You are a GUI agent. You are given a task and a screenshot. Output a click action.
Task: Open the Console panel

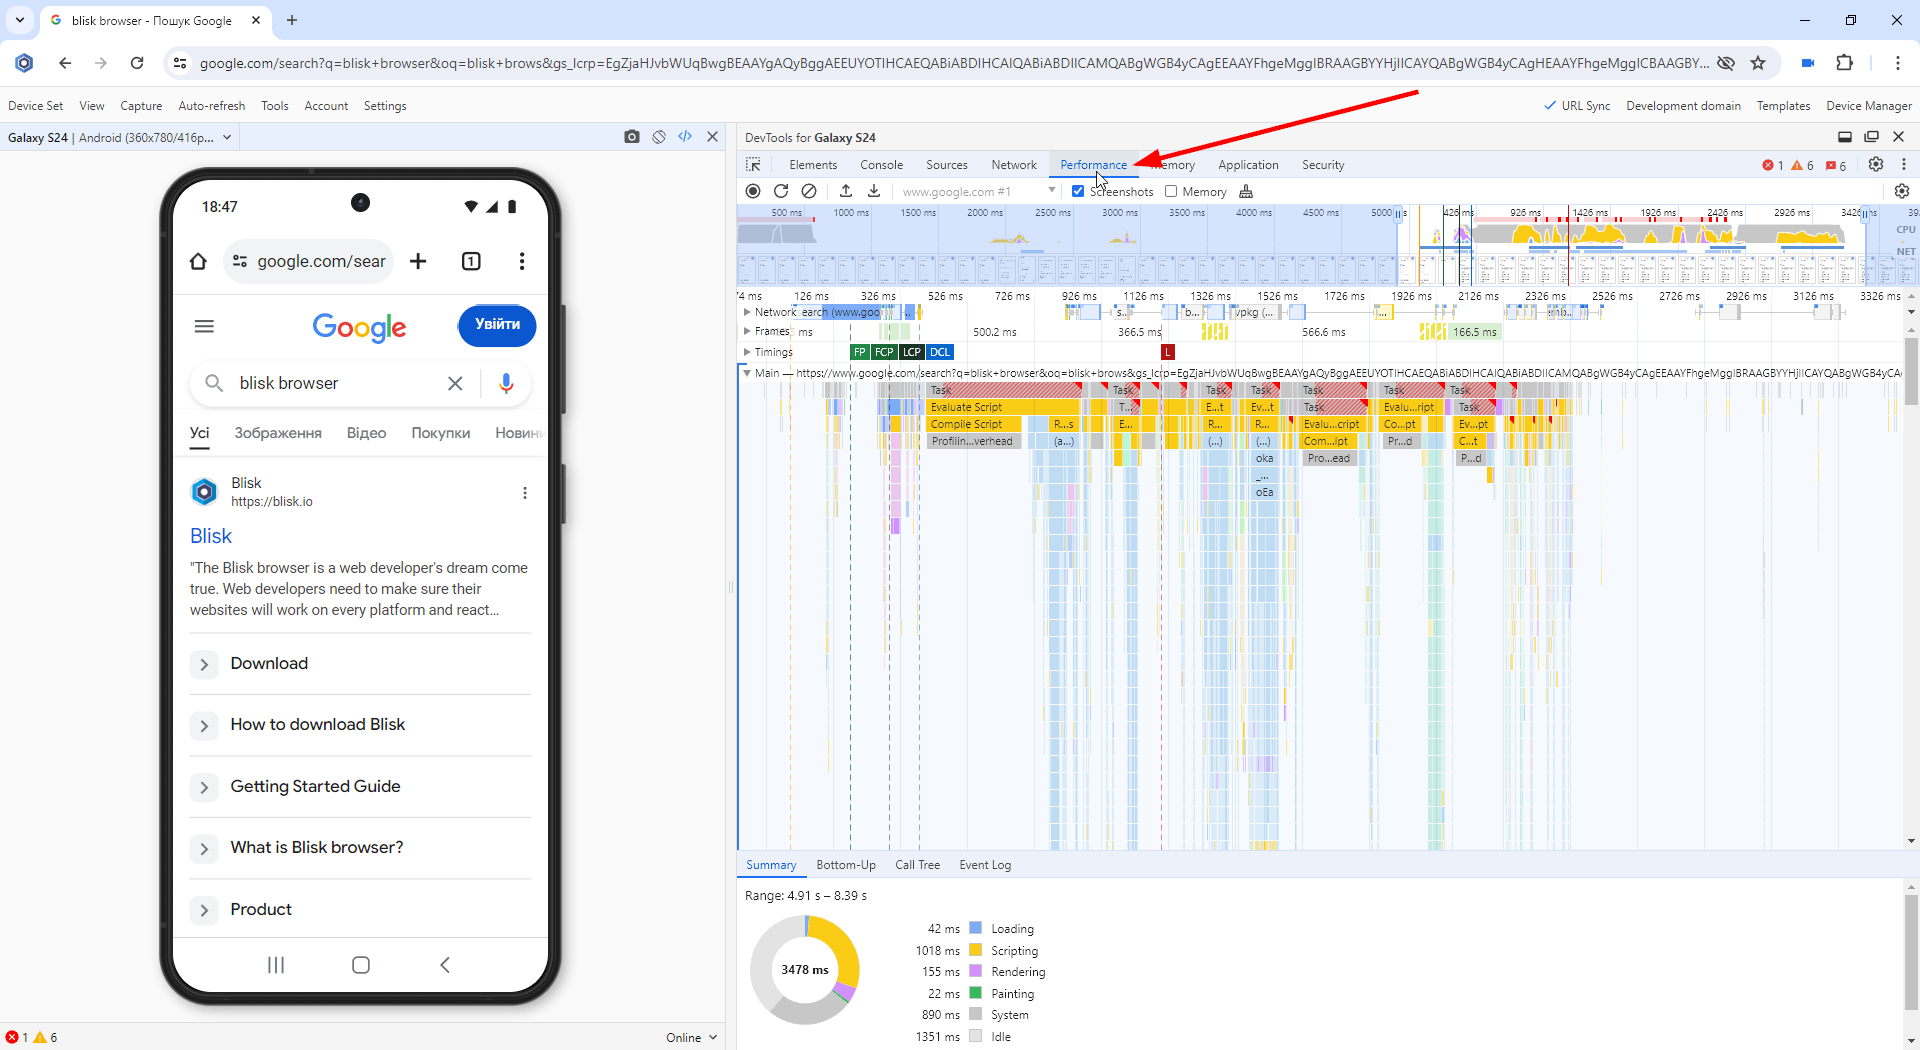coord(881,164)
